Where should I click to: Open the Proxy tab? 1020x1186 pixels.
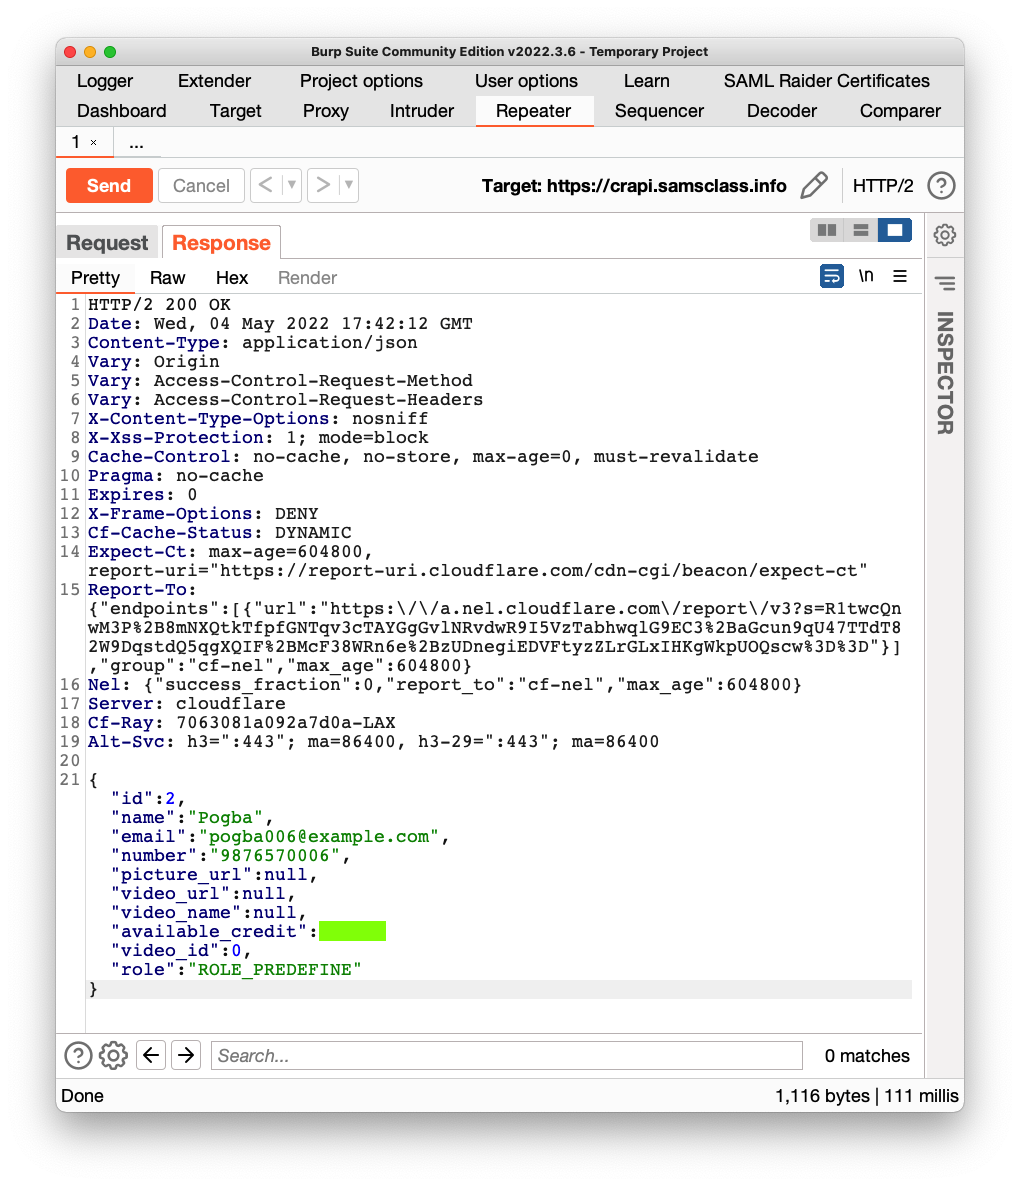(x=326, y=111)
